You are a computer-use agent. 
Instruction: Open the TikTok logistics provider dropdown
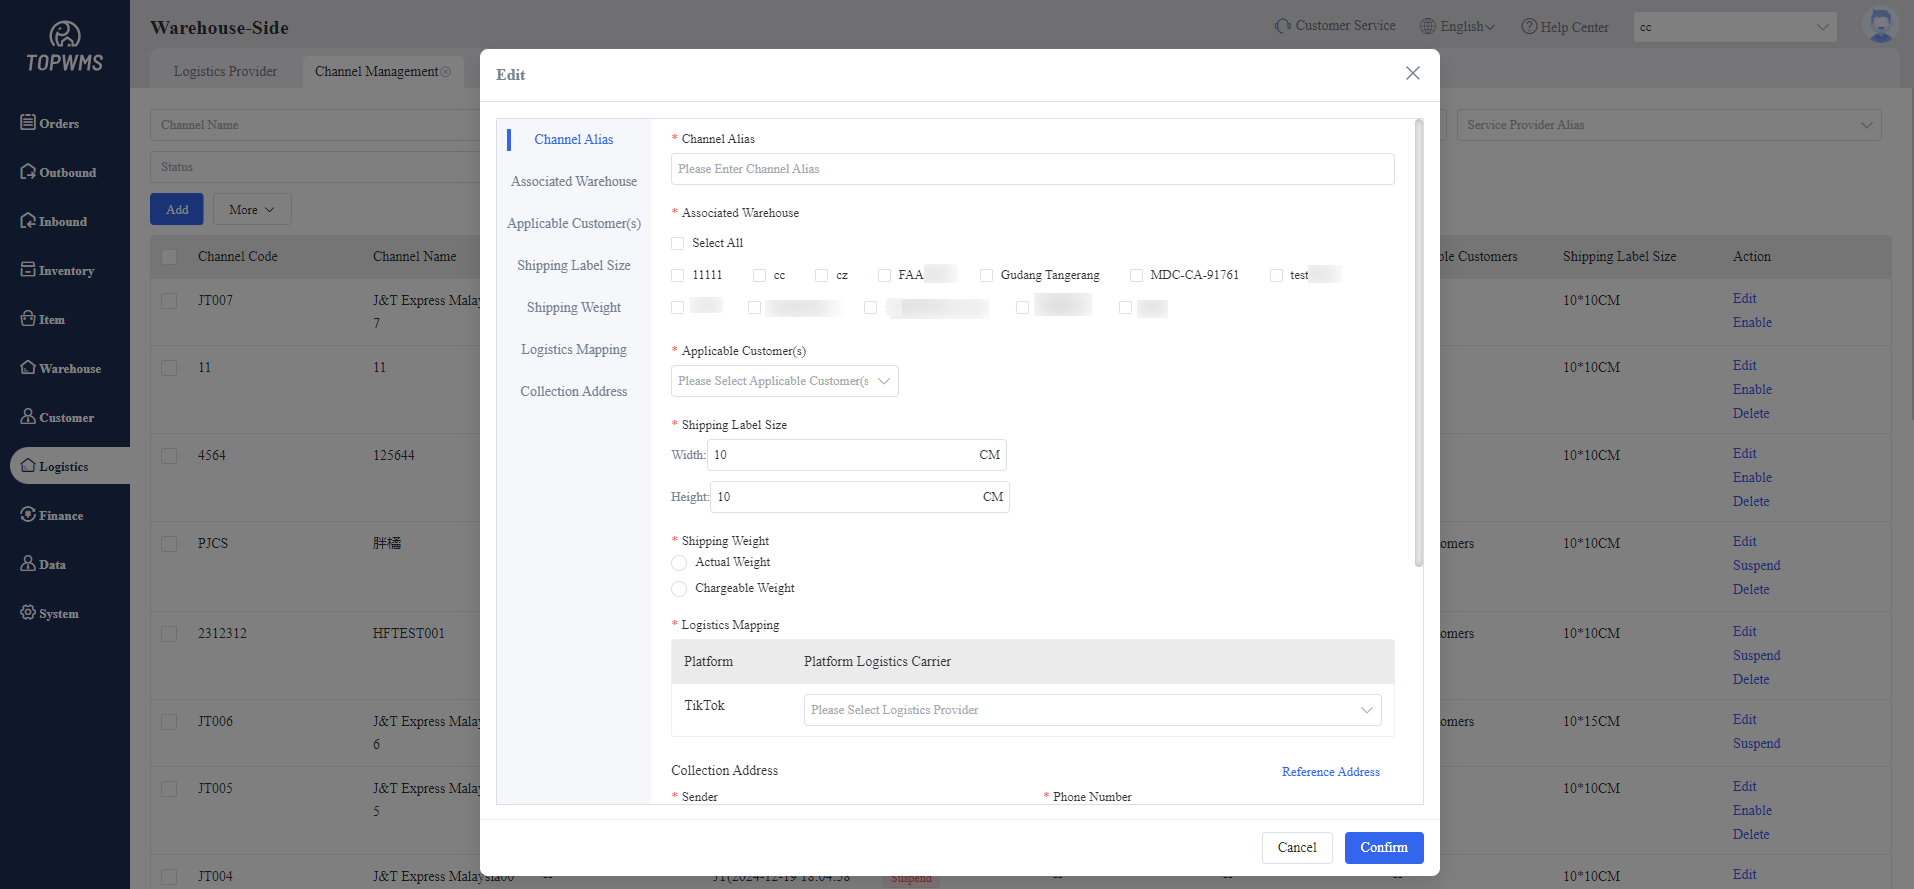(x=1092, y=710)
